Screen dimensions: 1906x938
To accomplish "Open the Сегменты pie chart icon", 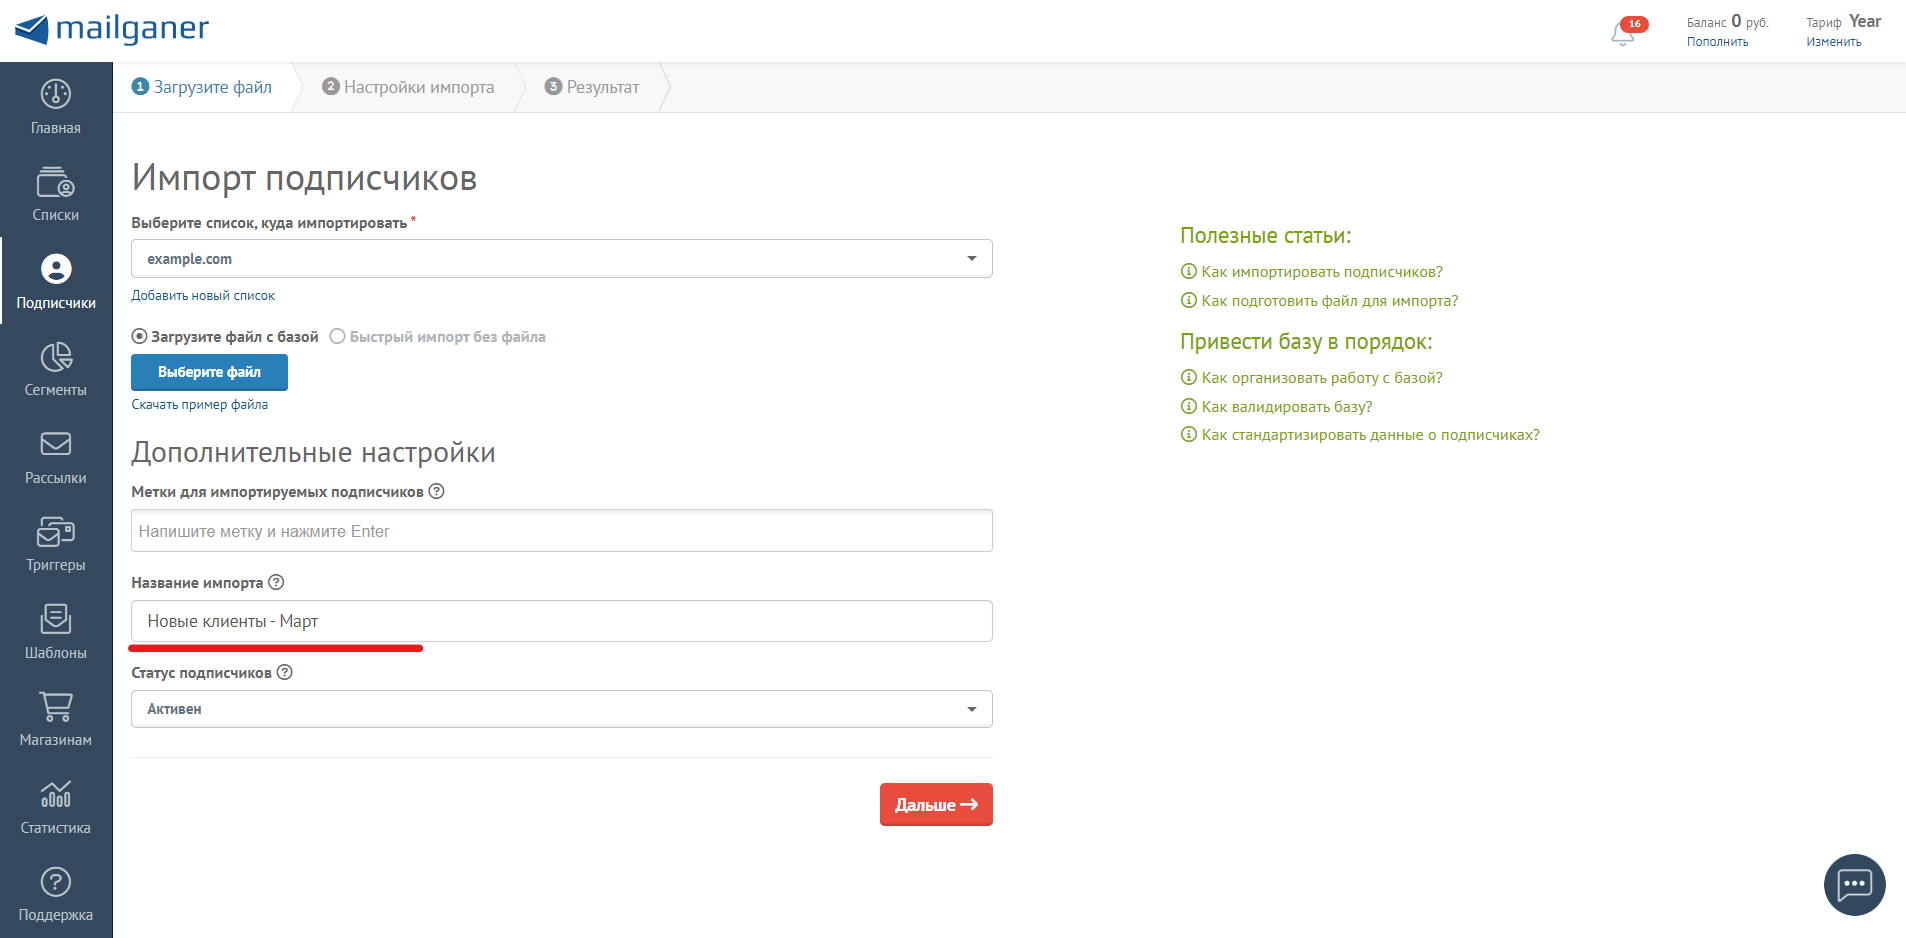I will (56, 357).
